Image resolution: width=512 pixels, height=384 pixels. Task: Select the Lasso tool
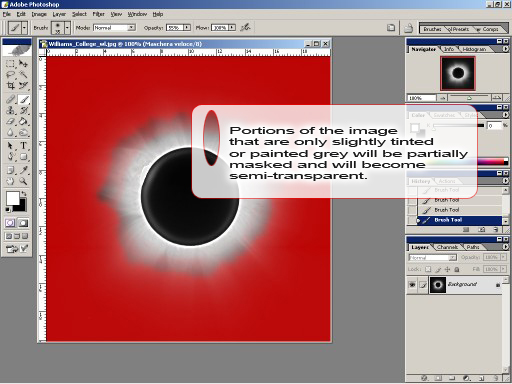(10, 75)
